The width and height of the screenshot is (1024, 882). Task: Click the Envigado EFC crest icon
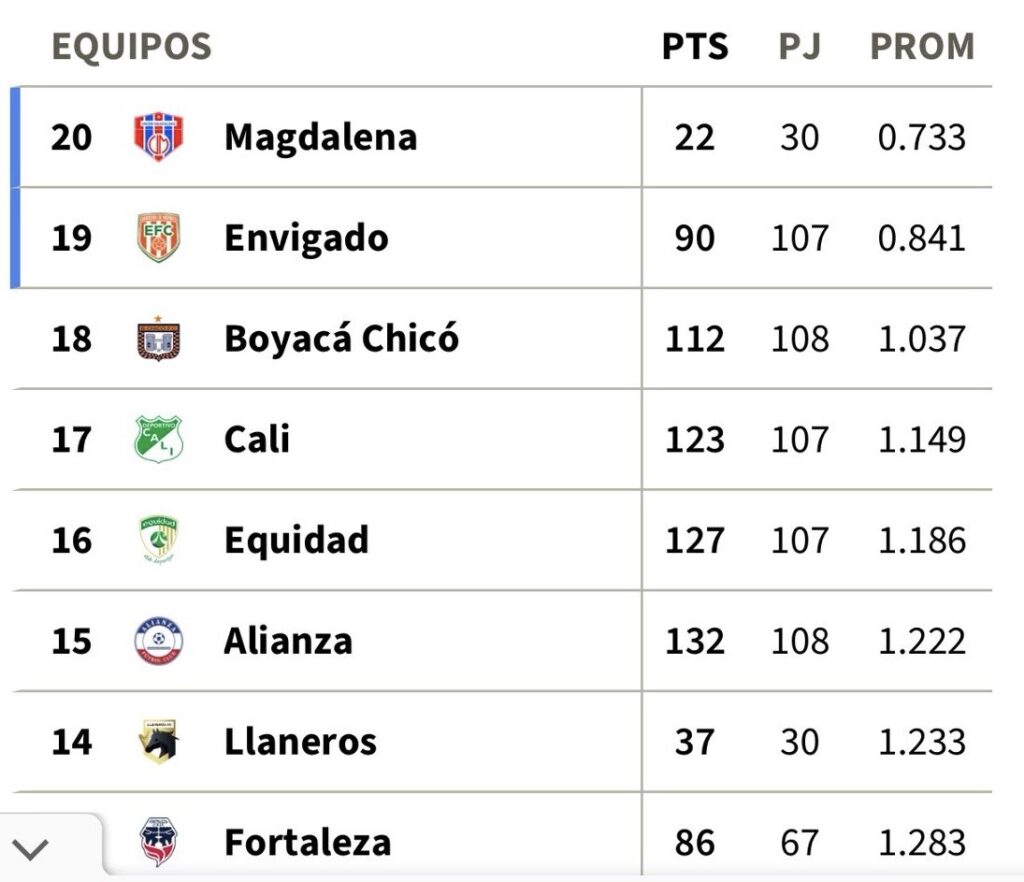159,238
